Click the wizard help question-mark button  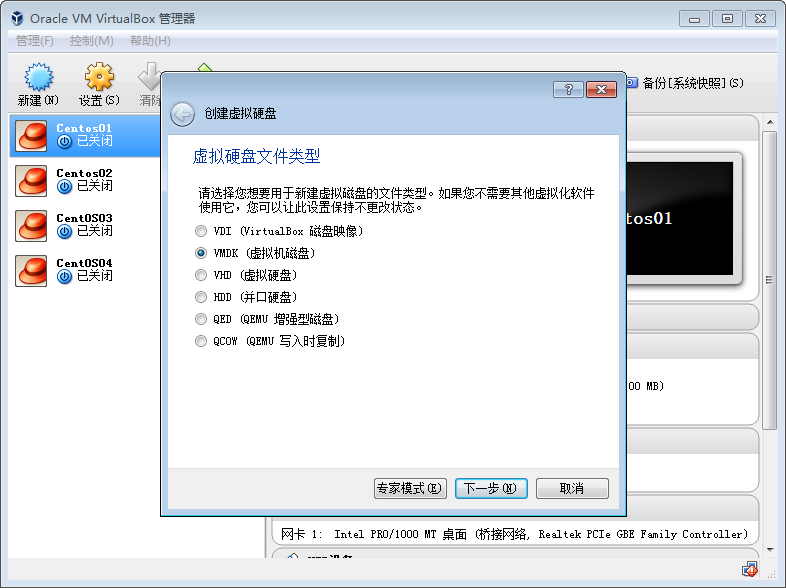click(568, 89)
